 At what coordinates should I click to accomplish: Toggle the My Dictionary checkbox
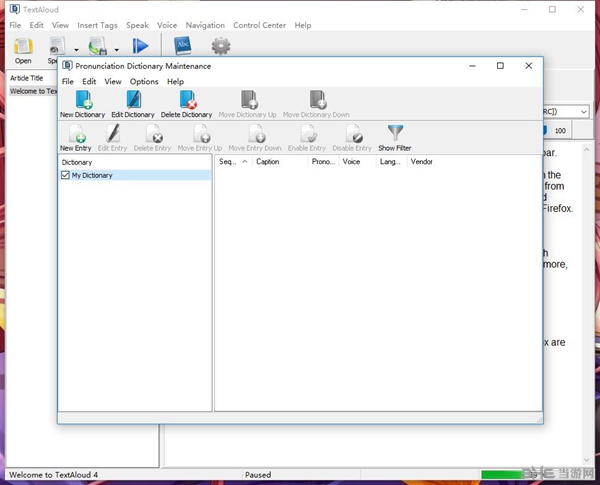[x=65, y=175]
